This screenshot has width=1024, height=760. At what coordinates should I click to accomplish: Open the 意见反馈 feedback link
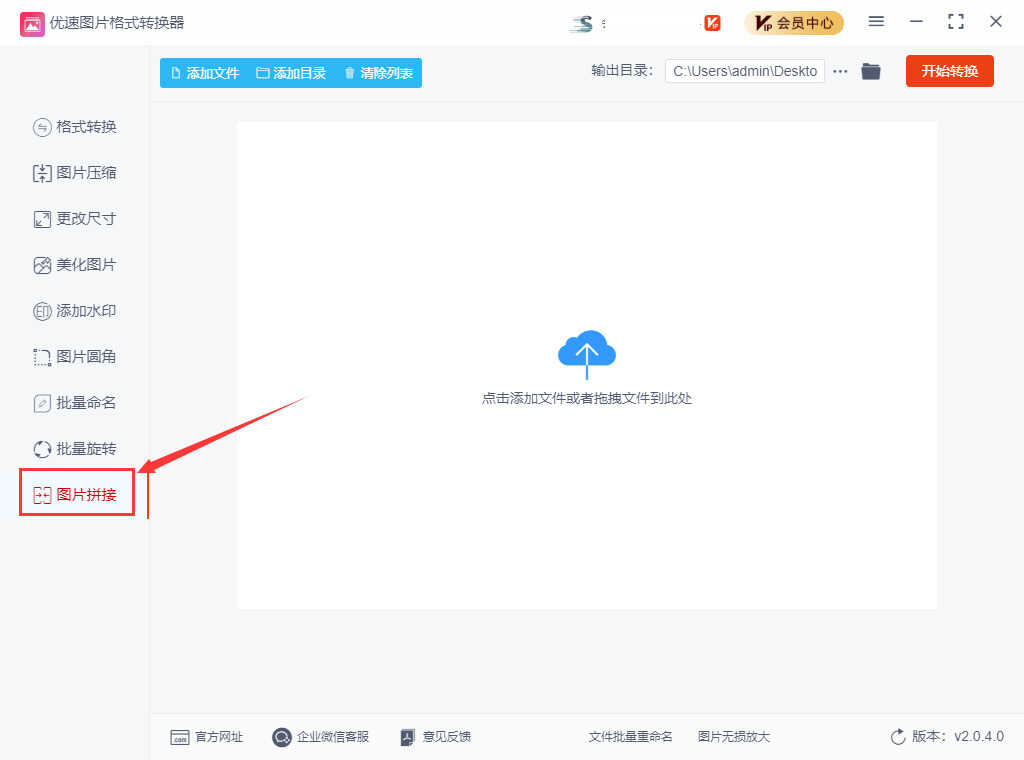[435, 737]
